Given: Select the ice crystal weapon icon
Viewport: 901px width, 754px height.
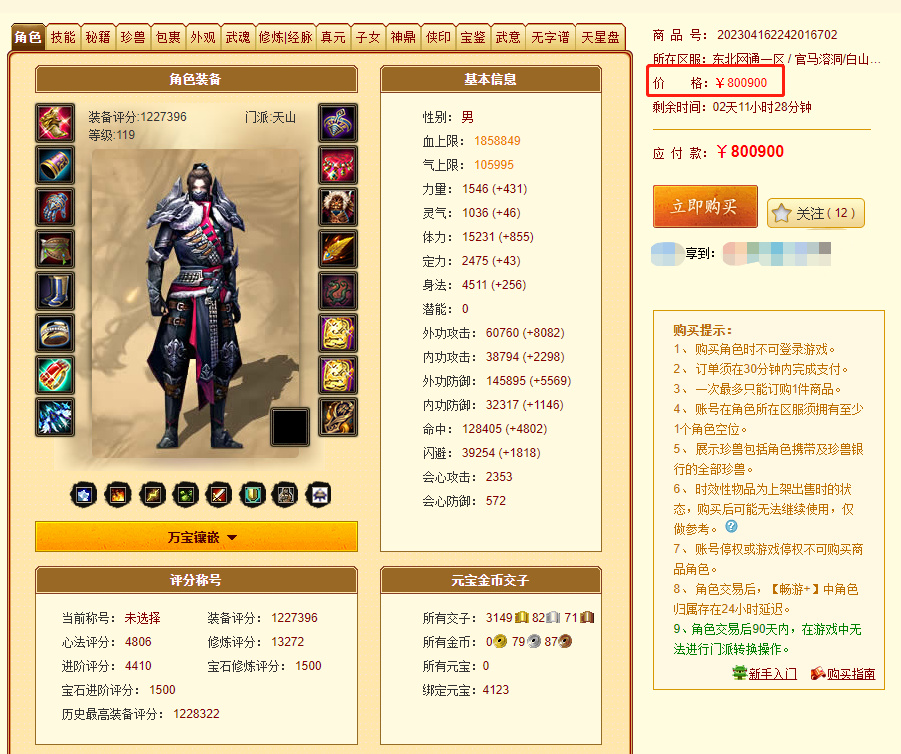Looking at the screenshot, I should [55, 417].
